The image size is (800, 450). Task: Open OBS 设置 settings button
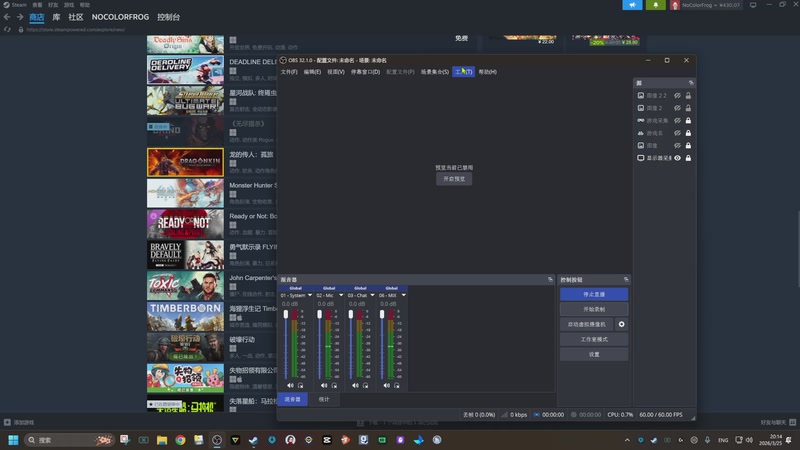click(x=594, y=354)
